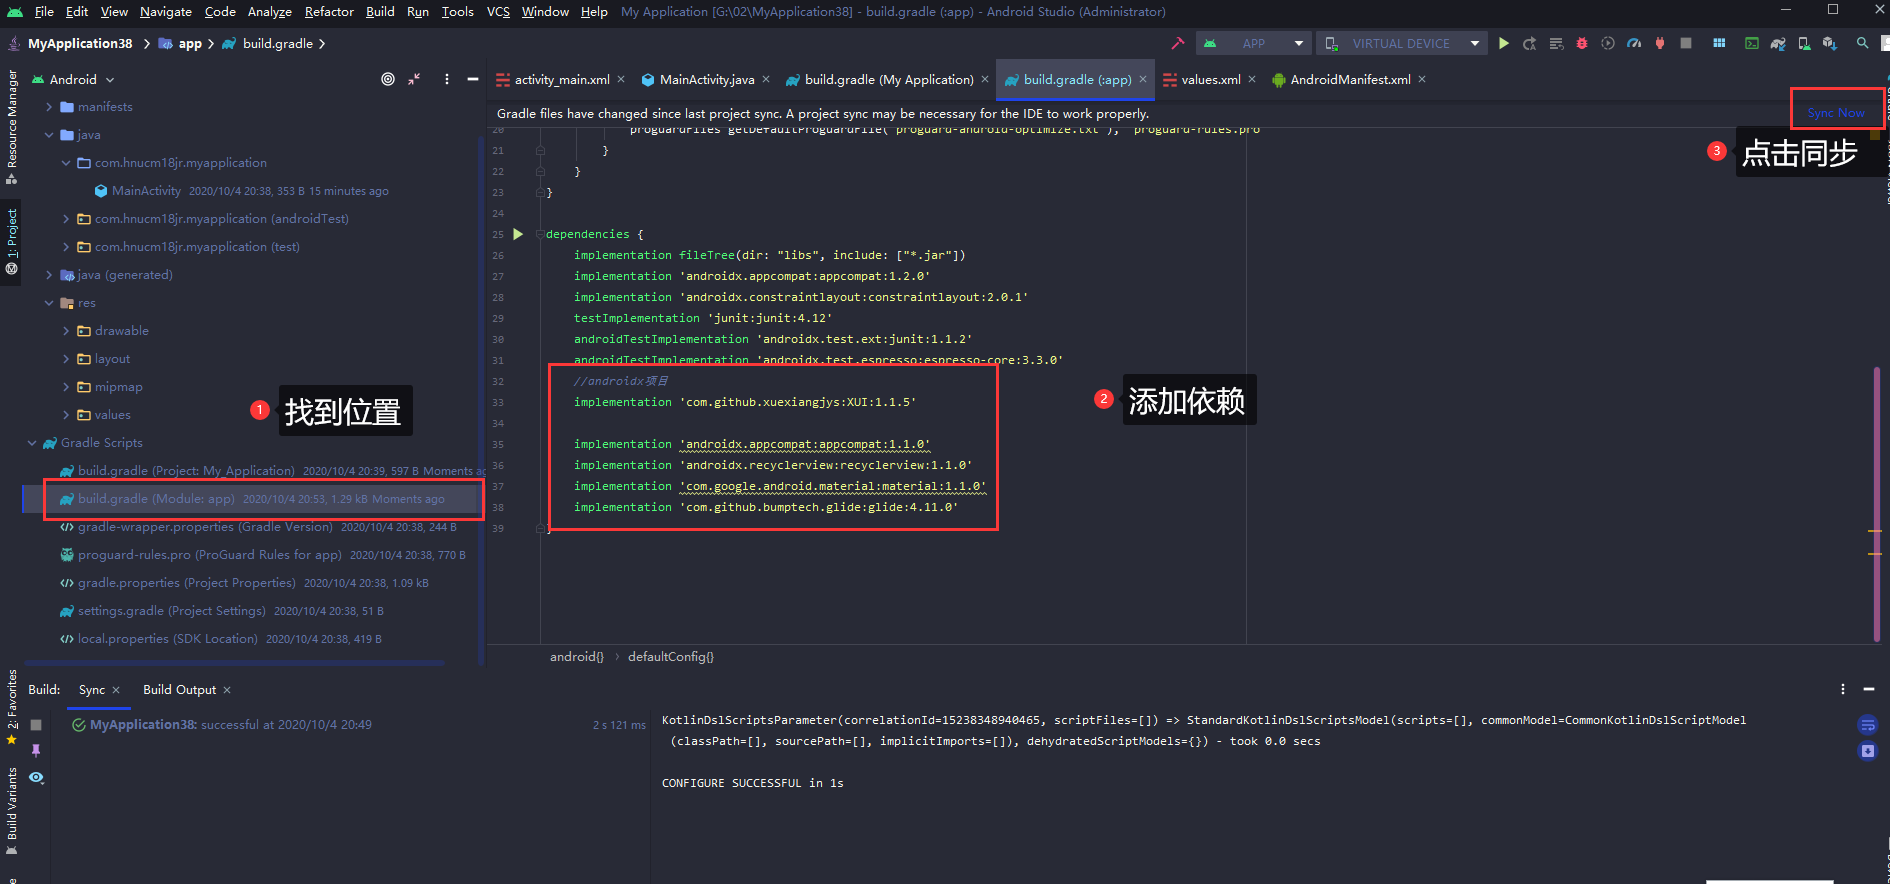Viewport: 1890px width, 884px height.
Task: Toggle scroll-to-end icon in build output
Action: pyautogui.click(x=1867, y=751)
